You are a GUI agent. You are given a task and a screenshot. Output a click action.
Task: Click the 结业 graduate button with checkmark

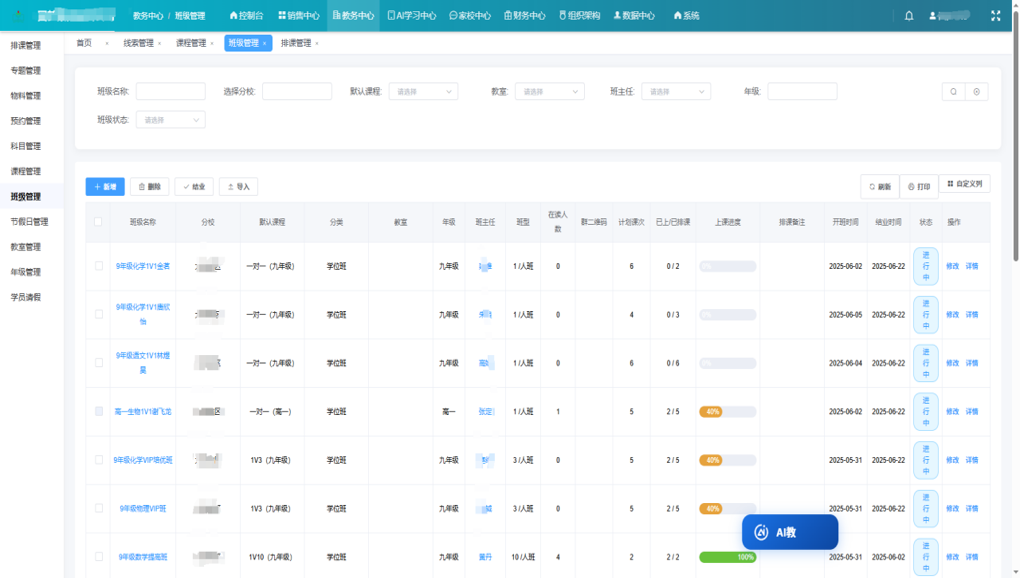click(x=194, y=187)
